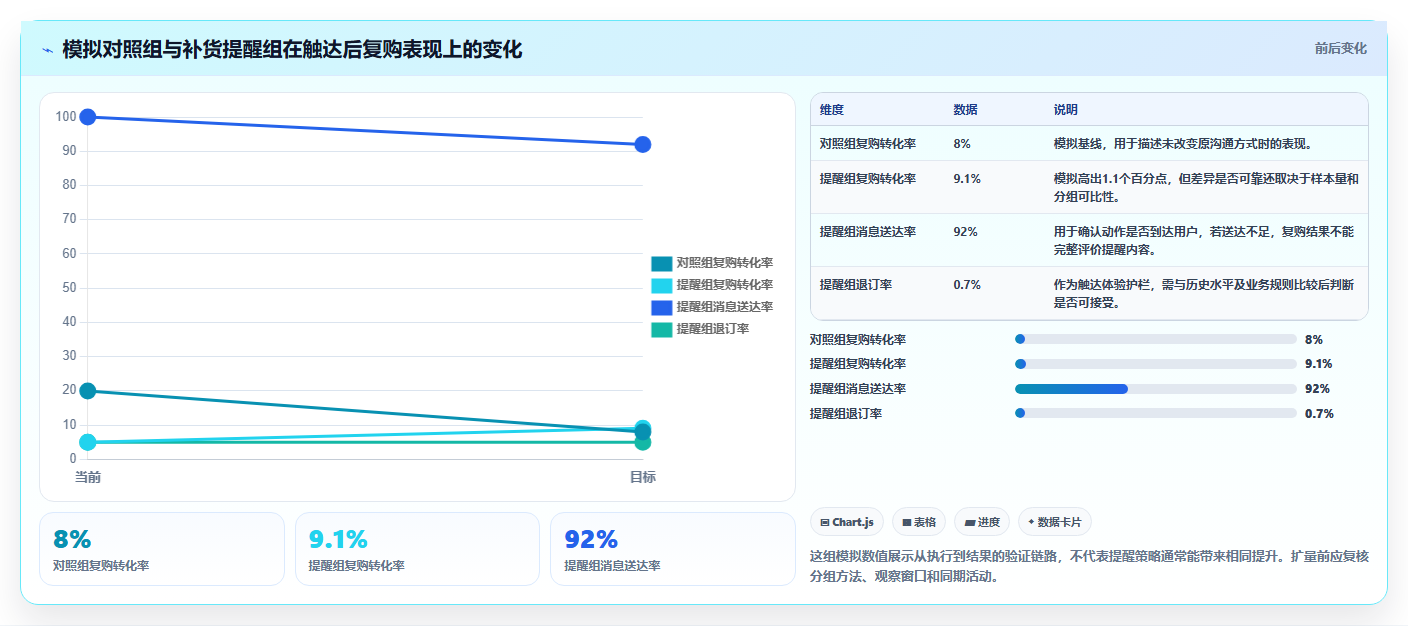Click the 提醒组退订率 progress bar

pos(1155,413)
